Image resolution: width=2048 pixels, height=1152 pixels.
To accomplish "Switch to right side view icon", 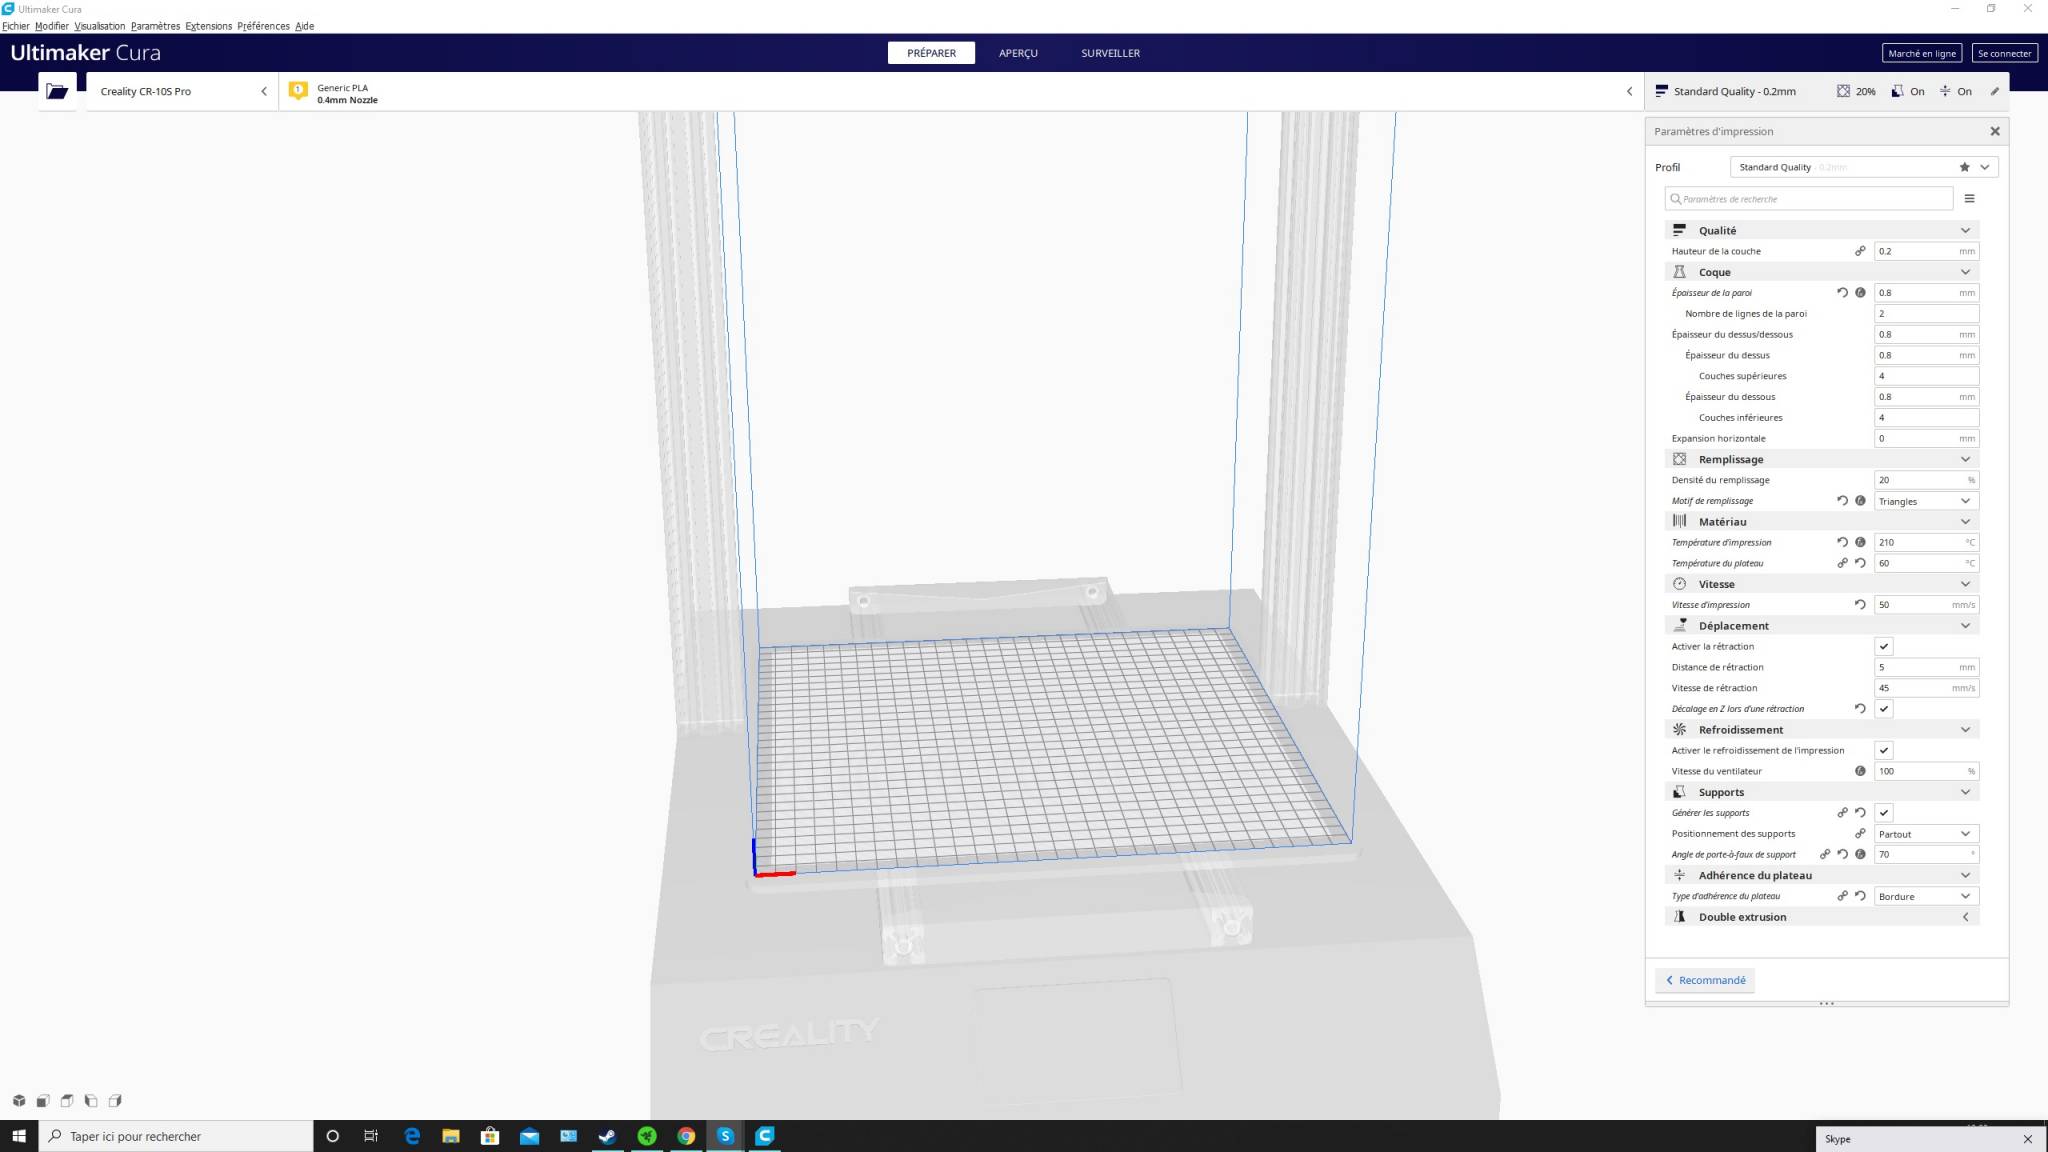I will pyautogui.click(x=115, y=1101).
